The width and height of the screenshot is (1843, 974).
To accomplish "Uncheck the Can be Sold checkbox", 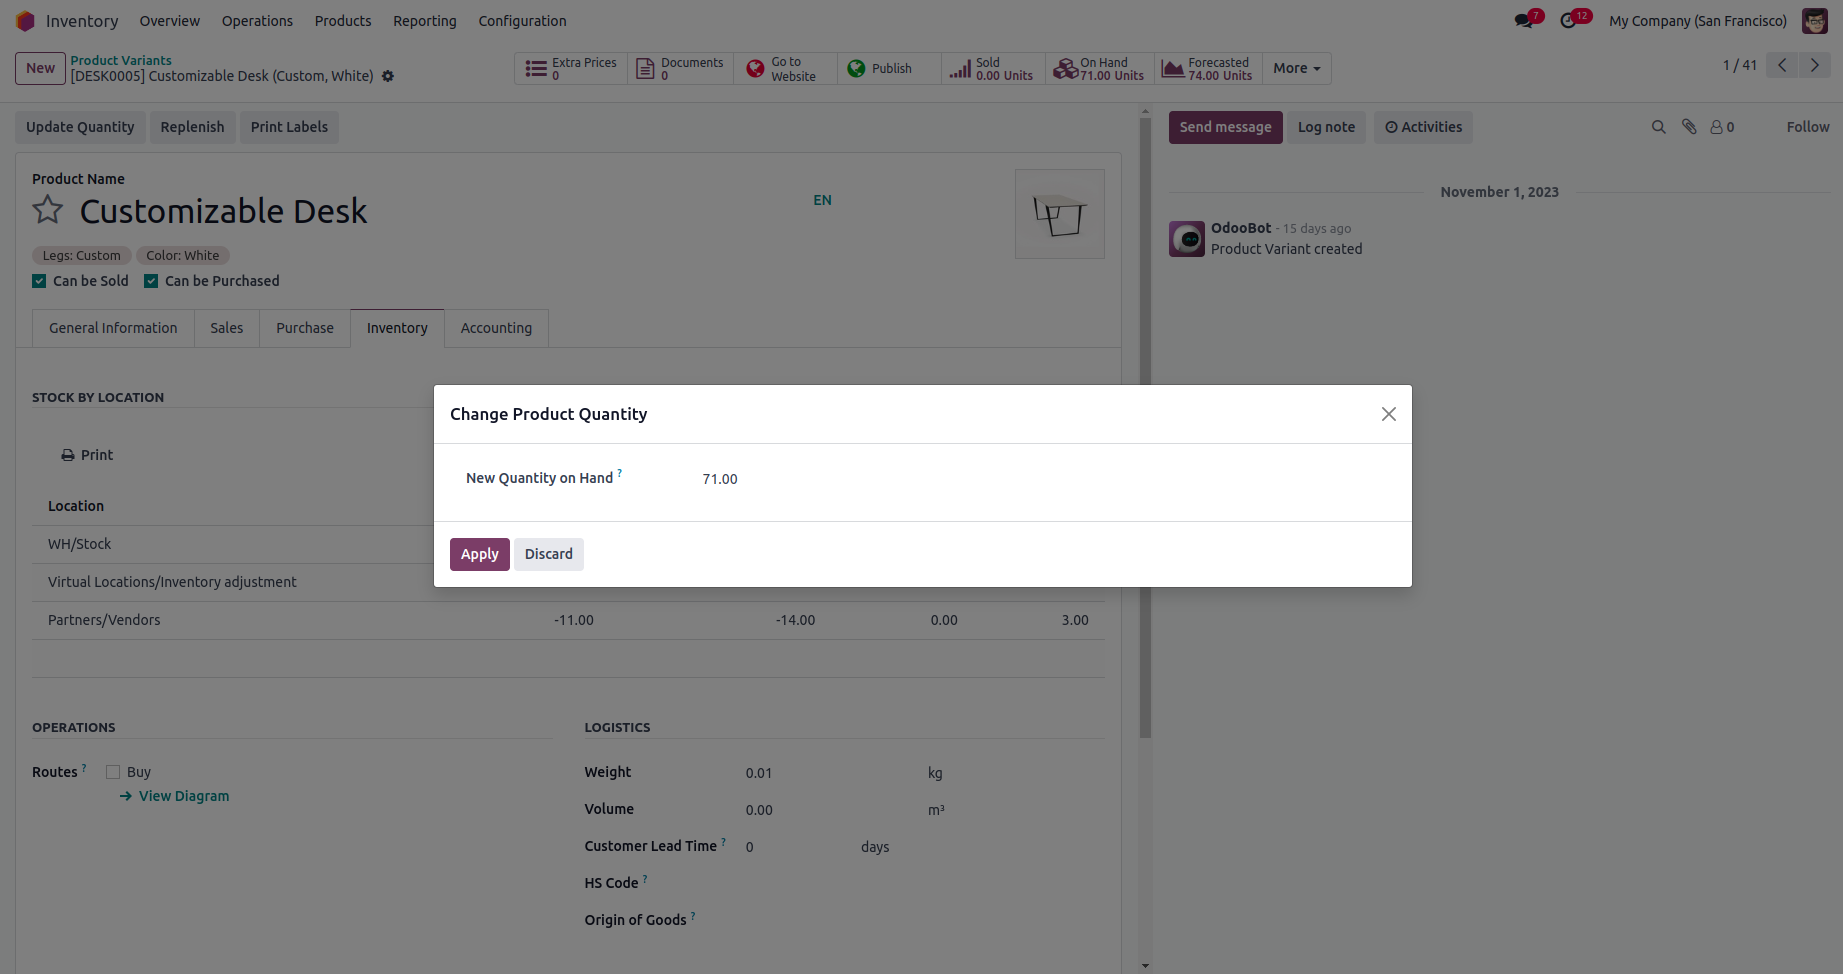I will (x=39, y=281).
